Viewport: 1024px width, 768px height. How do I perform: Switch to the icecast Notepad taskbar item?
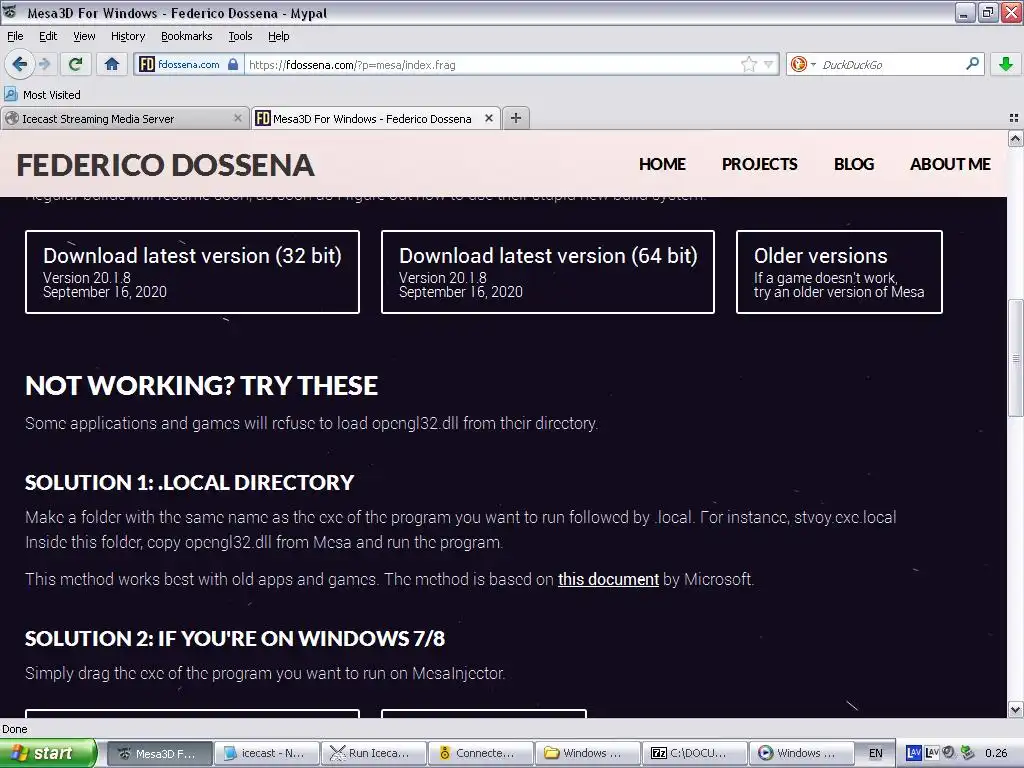266,753
